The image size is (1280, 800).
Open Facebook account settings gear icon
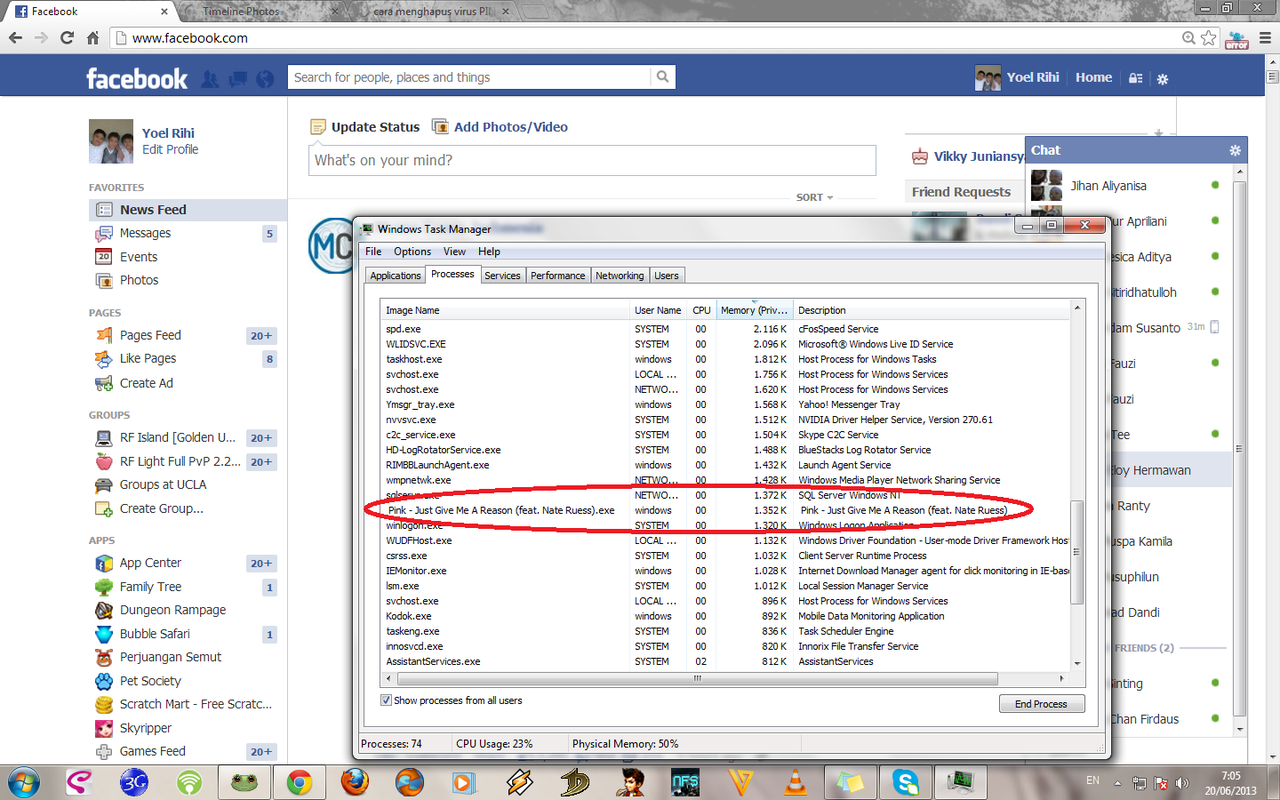click(x=1162, y=78)
